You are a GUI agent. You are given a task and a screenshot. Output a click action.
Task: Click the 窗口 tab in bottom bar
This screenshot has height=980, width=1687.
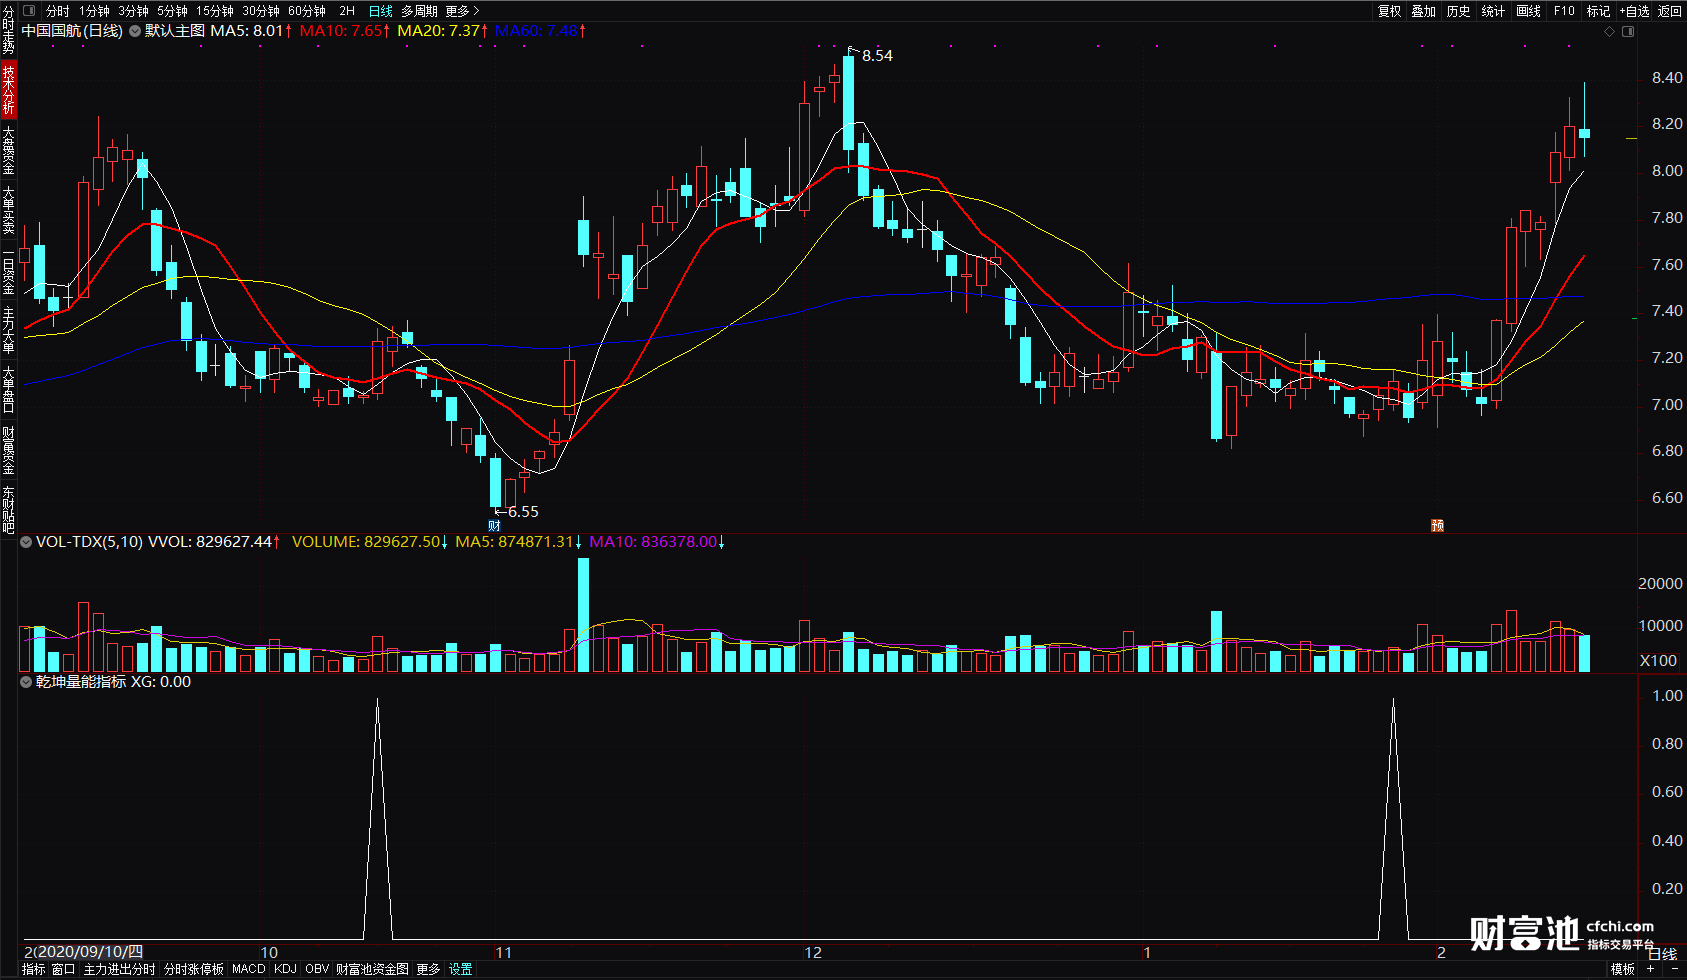(x=63, y=969)
